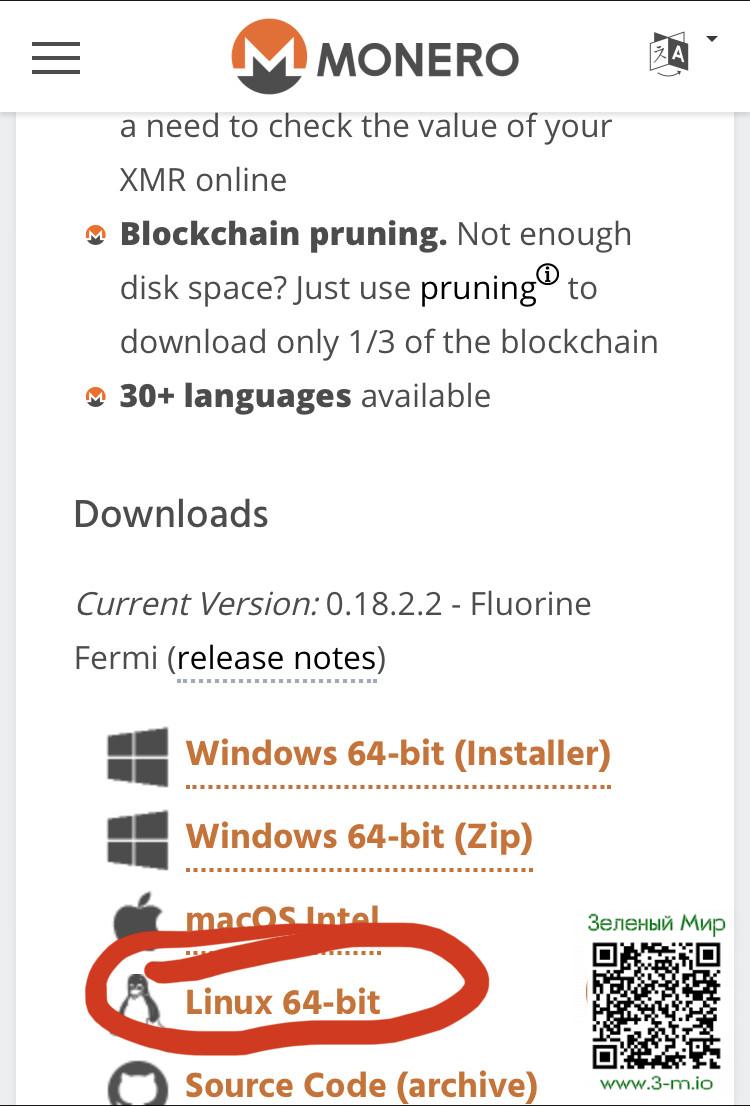
Task: Click the language translation icon
Action: (x=669, y=54)
